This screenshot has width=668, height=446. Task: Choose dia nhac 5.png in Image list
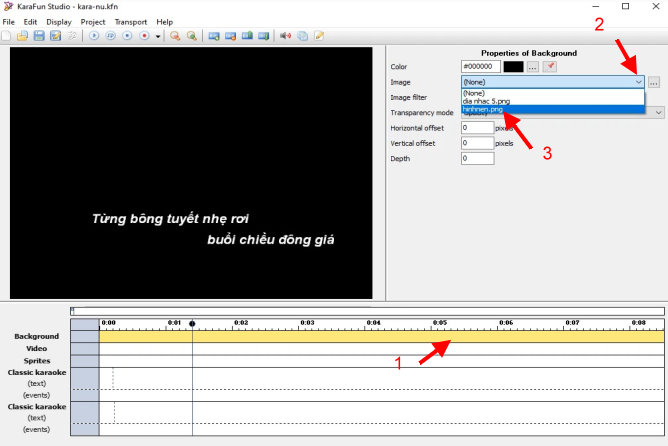click(x=489, y=101)
